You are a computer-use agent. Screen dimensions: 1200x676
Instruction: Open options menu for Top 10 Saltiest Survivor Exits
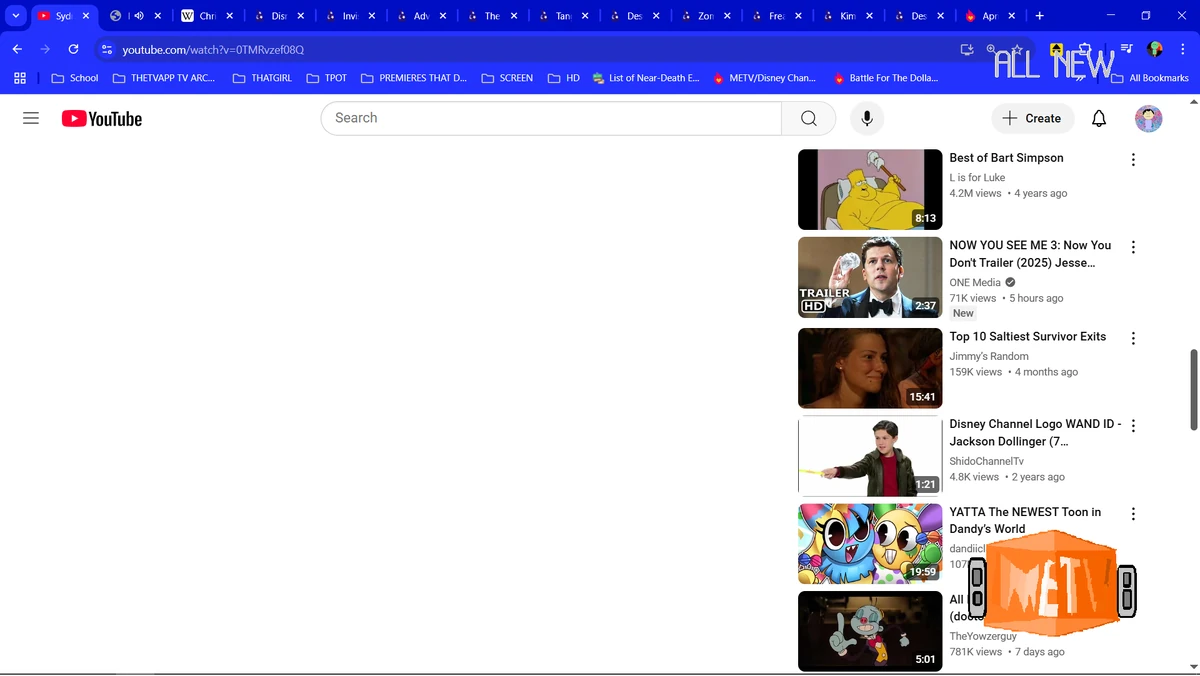click(1133, 338)
